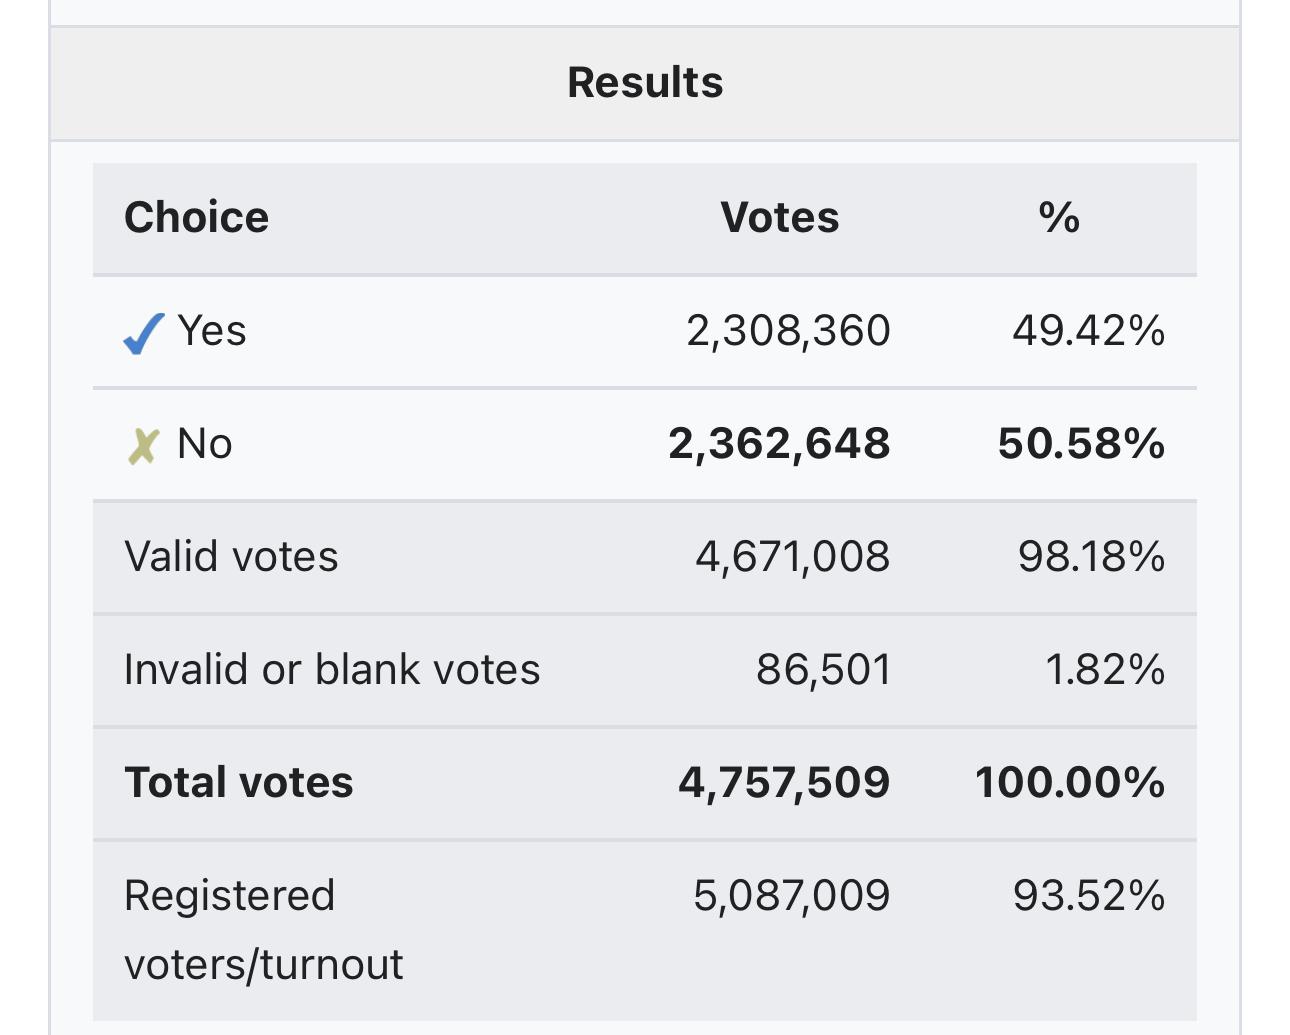The image size is (1290, 1035).
Task: Click the Total votes row label
Action: 239,783
